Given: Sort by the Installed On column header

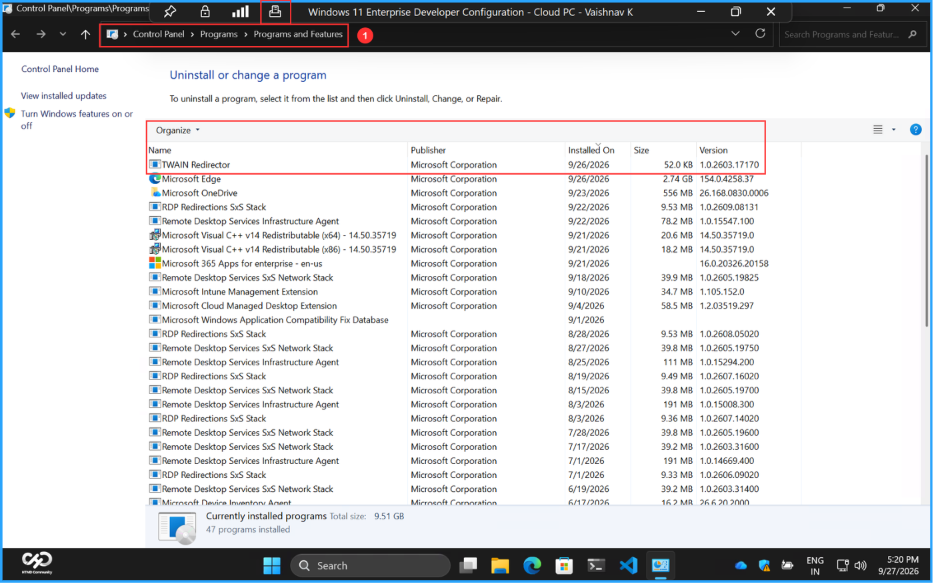Looking at the screenshot, I should click(598, 151).
